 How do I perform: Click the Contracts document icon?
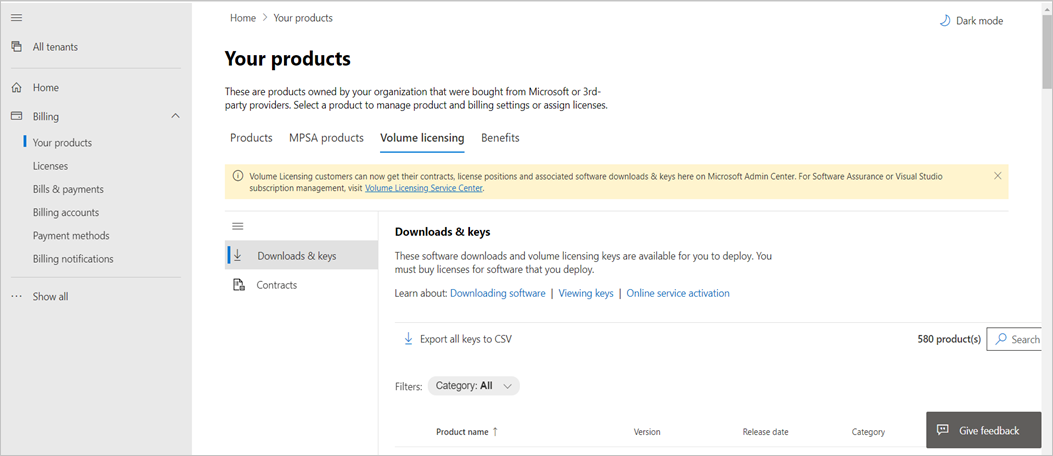click(238, 285)
